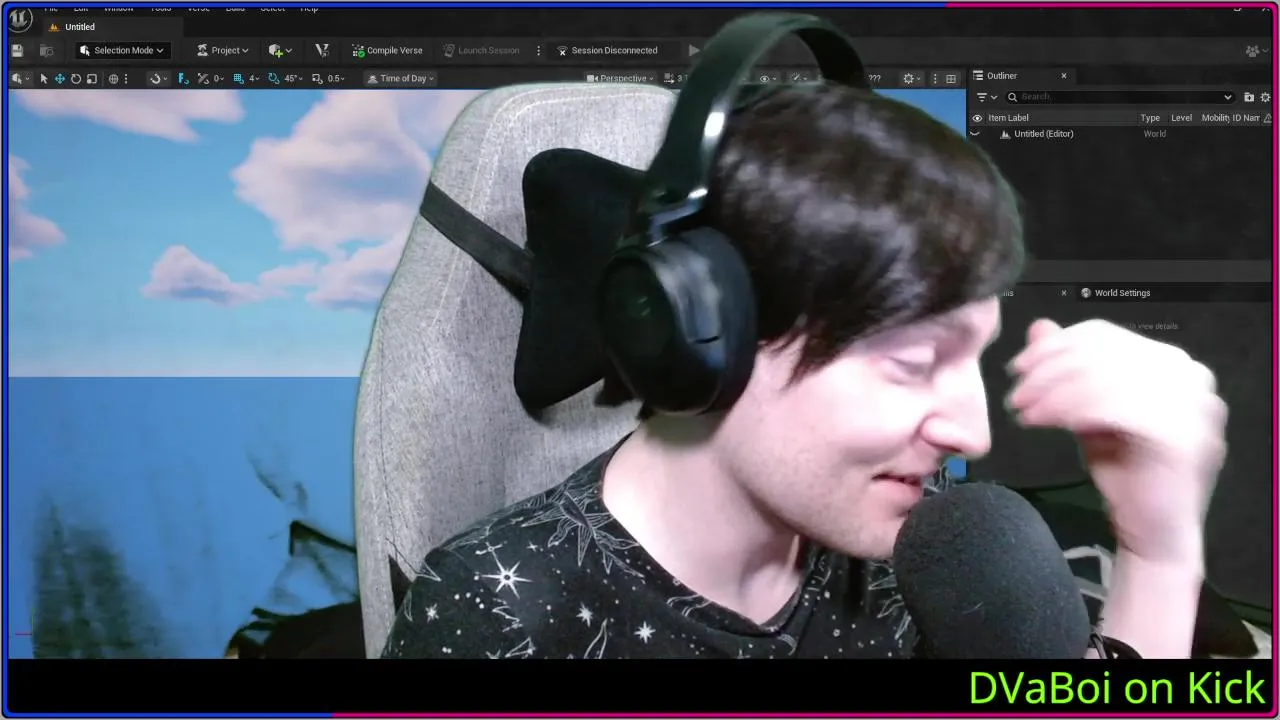The image size is (1280, 720).
Task: Open the Time of Day dropdown
Action: (x=400, y=78)
